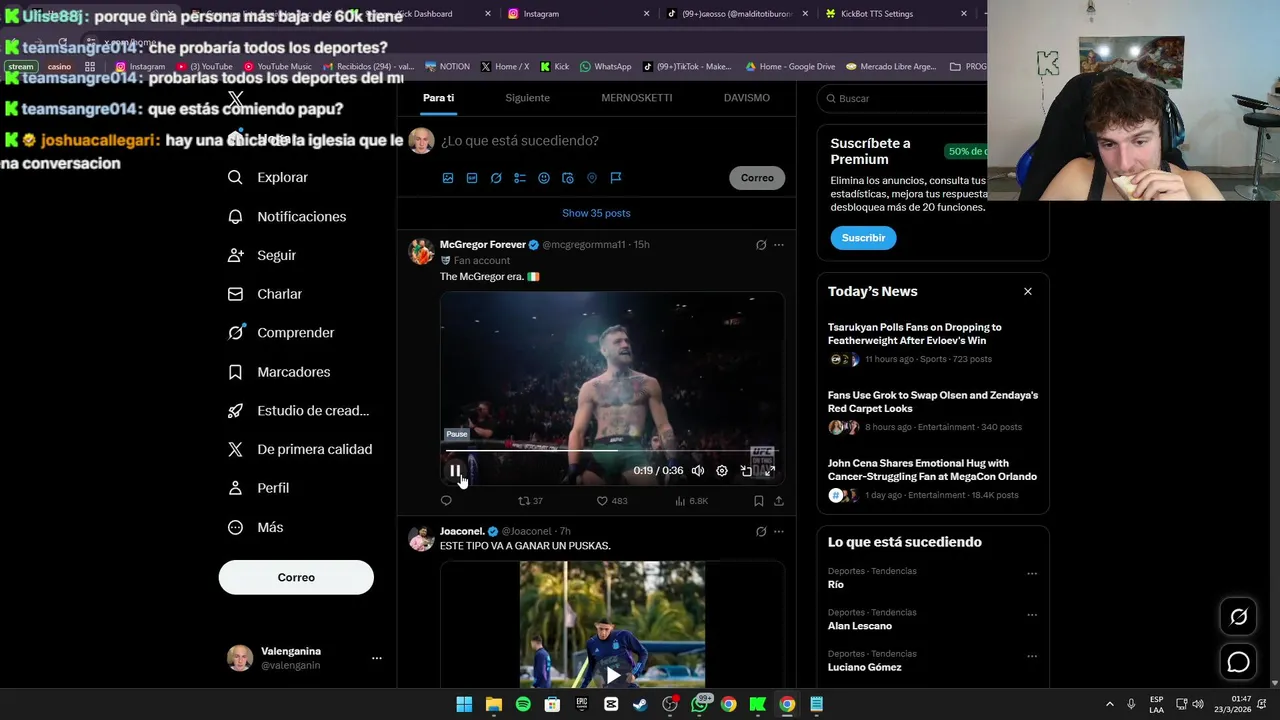Seek on the McGregor video progress bar
This screenshot has width=1280, height=720.
pos(612,451)
